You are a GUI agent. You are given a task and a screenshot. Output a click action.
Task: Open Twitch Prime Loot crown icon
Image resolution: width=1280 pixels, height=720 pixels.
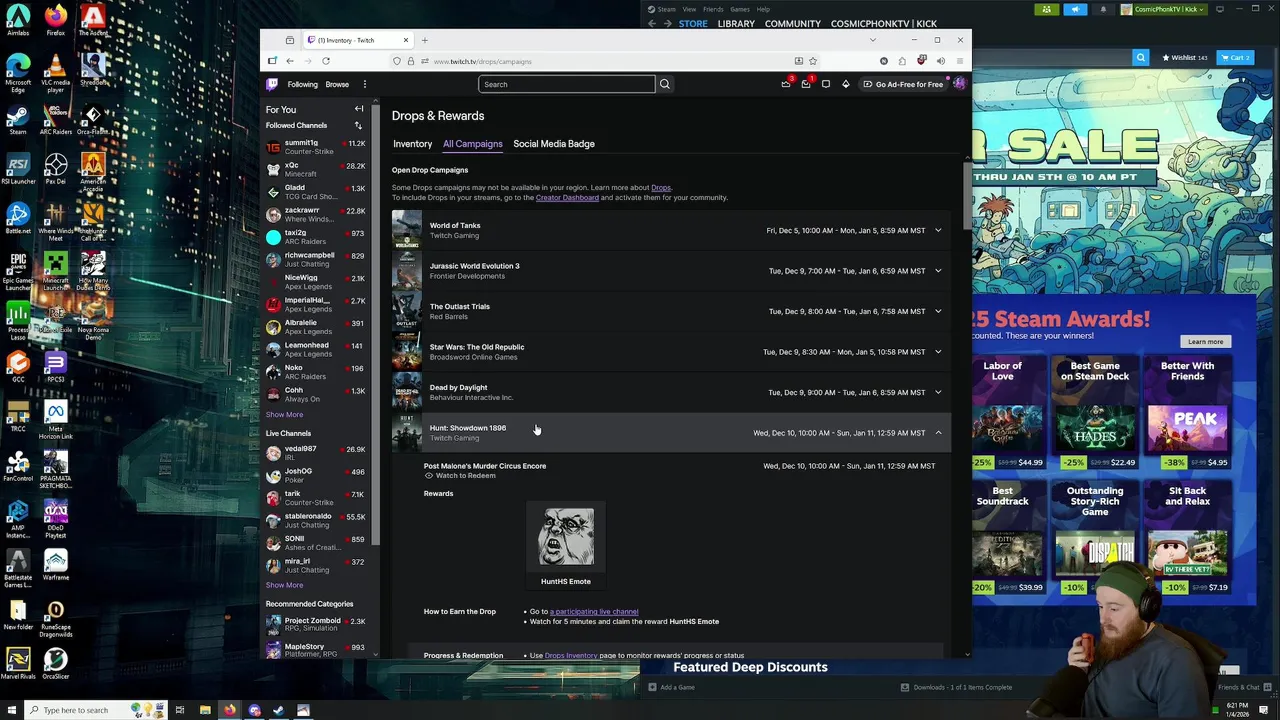(x=786, y=84)
